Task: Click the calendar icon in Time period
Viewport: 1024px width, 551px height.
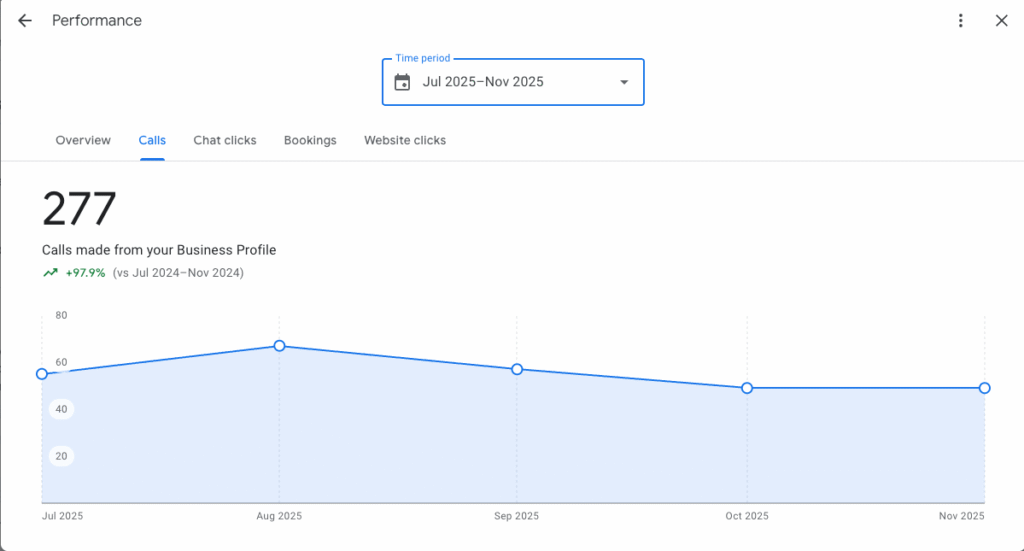Action: 402,82
